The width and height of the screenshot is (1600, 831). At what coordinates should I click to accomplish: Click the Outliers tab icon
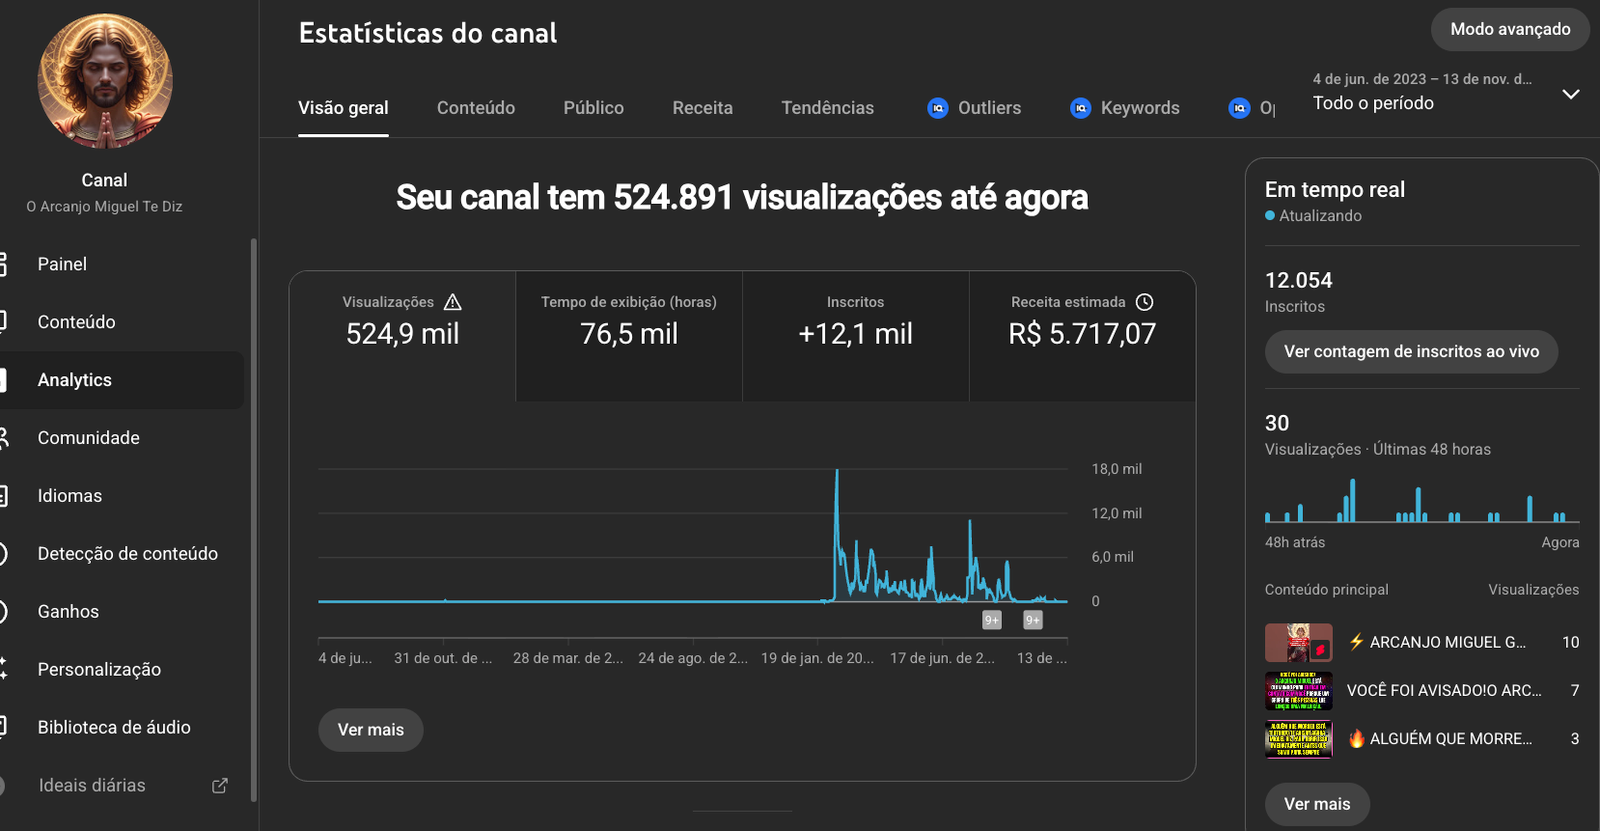click(x=938, y=108)
